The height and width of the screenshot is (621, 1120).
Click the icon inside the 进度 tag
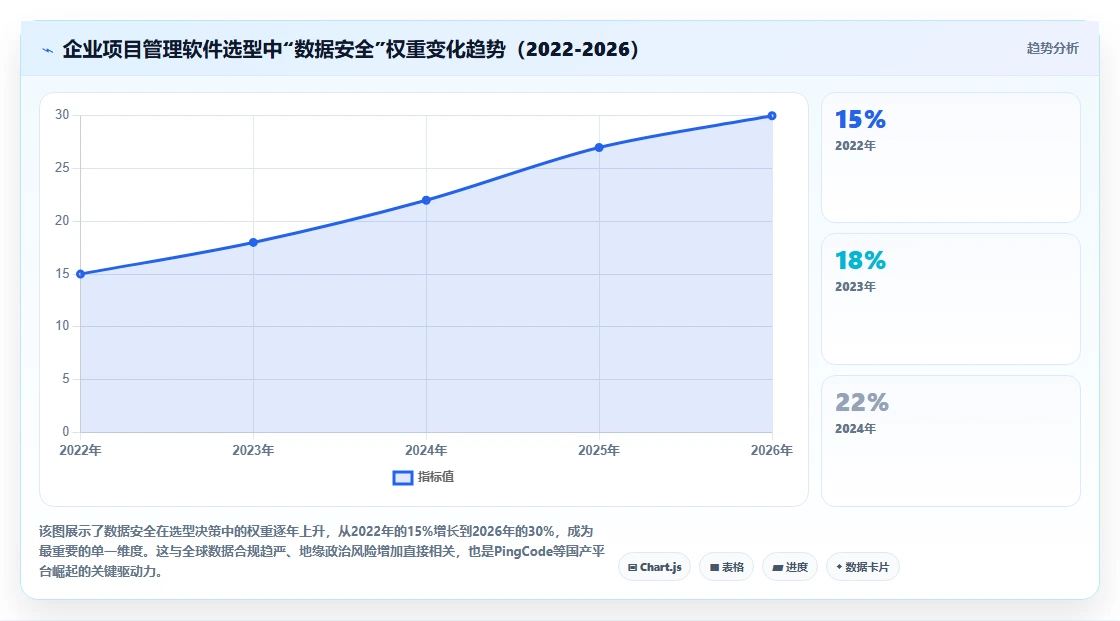coord(778,568)
